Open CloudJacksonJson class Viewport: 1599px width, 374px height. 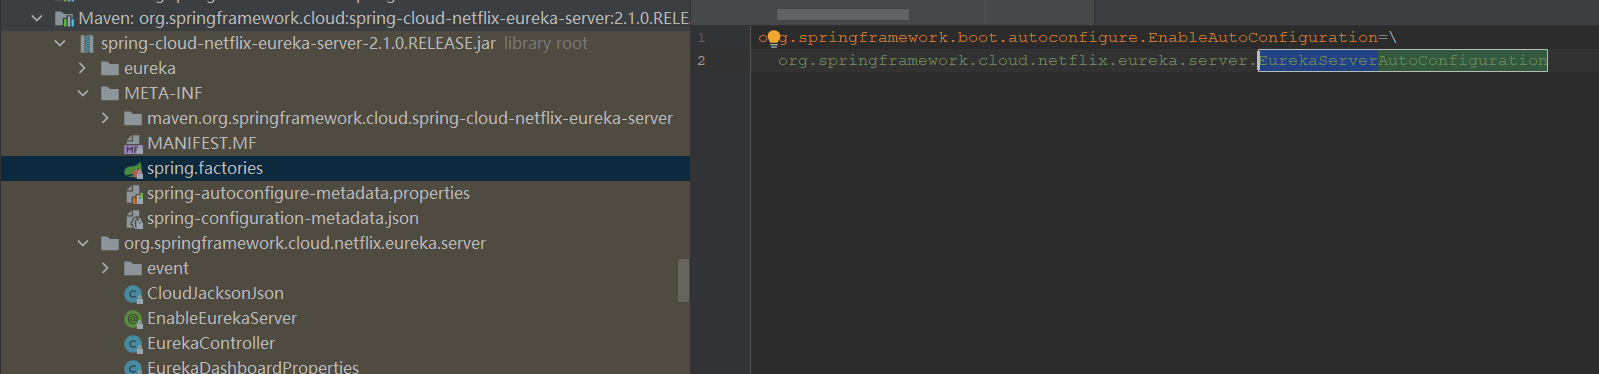point(345,293)
